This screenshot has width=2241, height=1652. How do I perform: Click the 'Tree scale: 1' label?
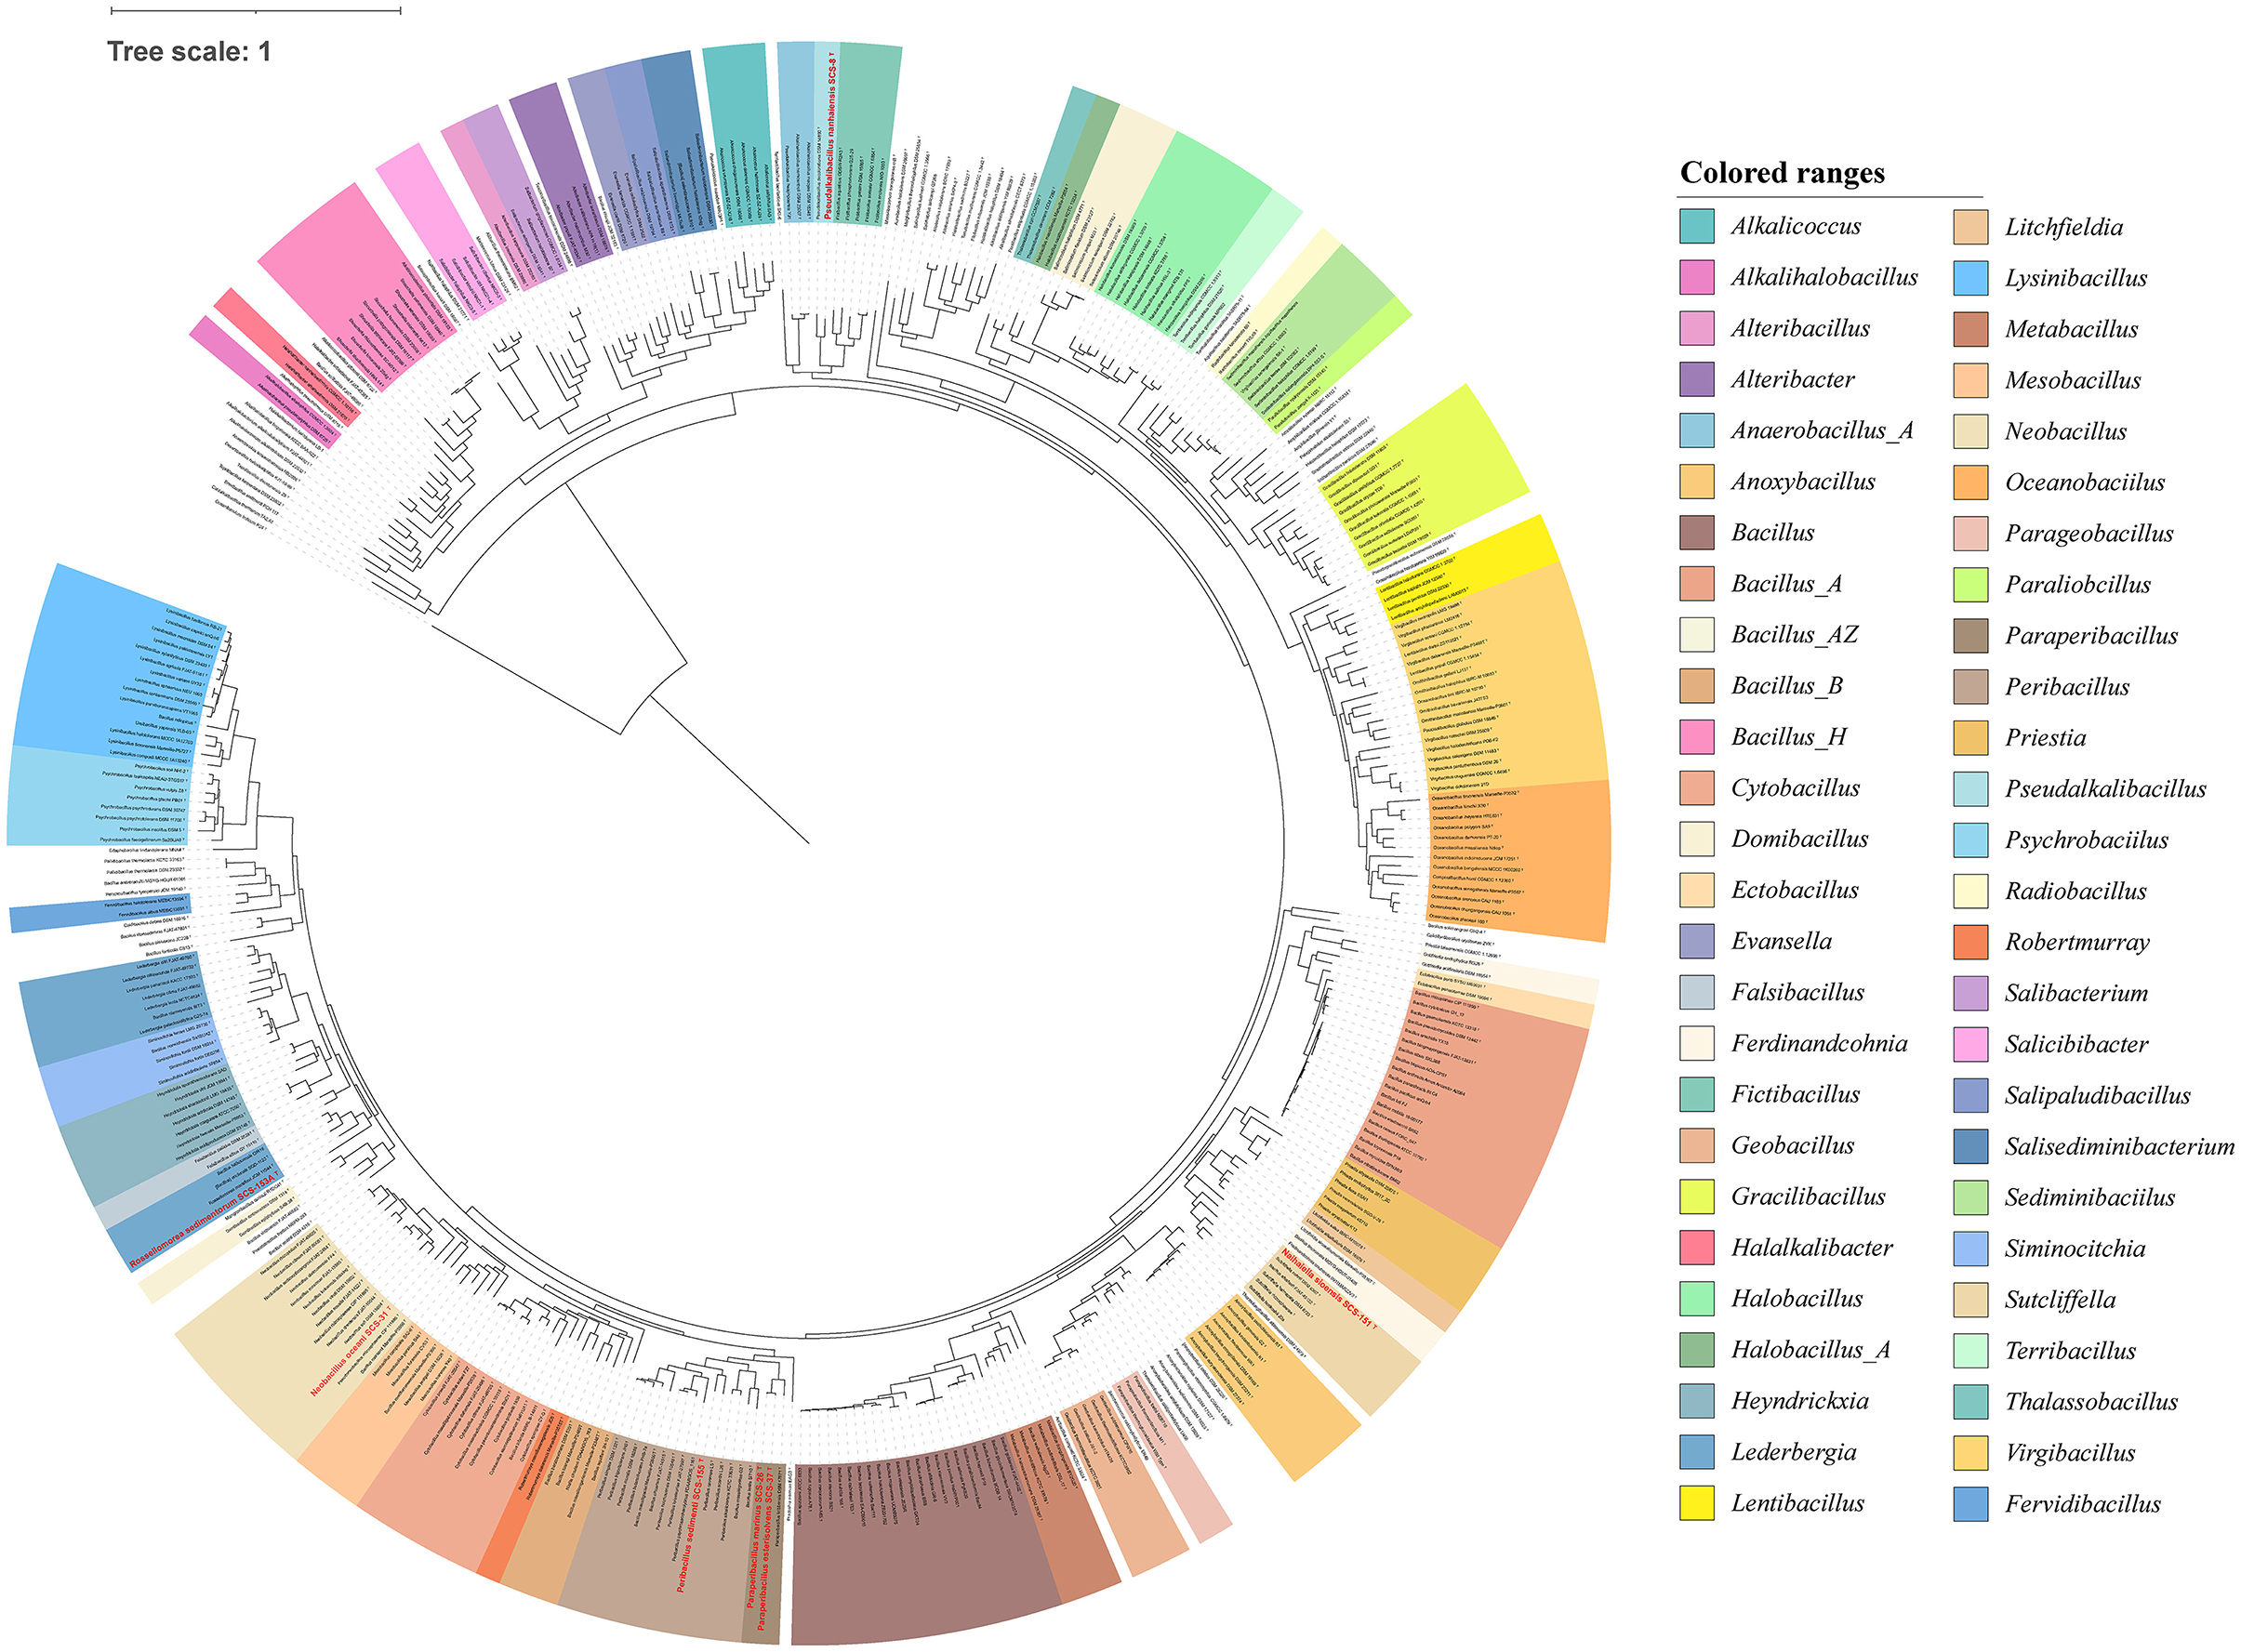(x=189, y=51)
